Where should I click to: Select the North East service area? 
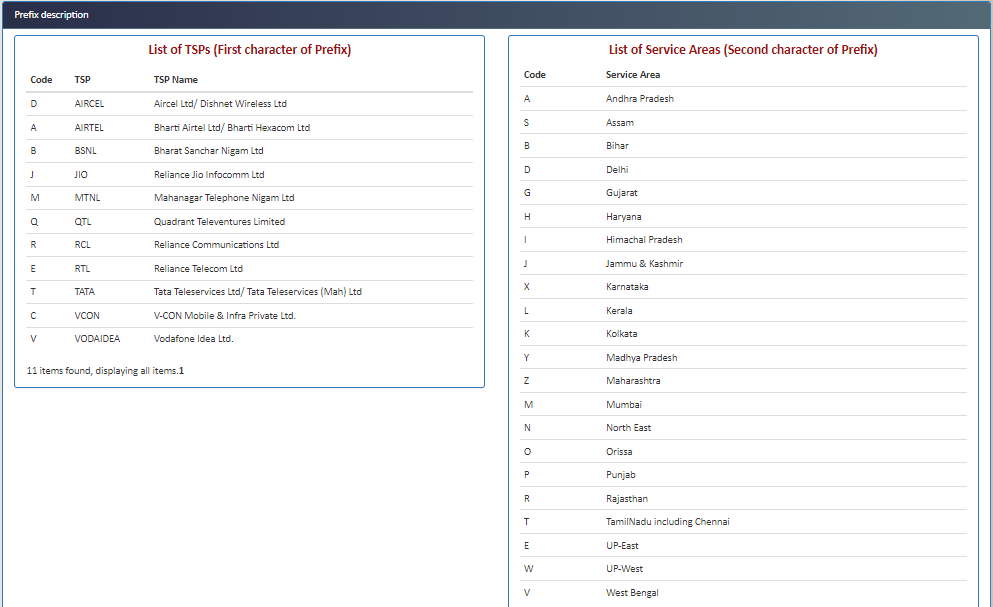pos(628,428)
